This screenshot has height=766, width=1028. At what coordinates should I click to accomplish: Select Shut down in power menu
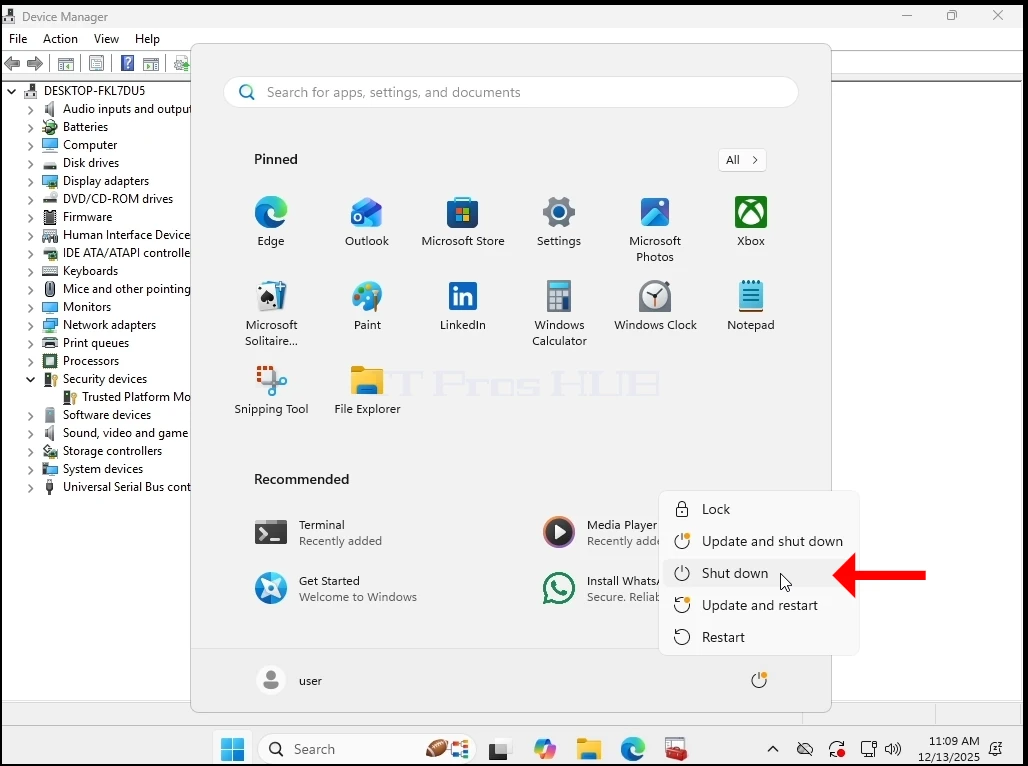[x=759, y=573]
